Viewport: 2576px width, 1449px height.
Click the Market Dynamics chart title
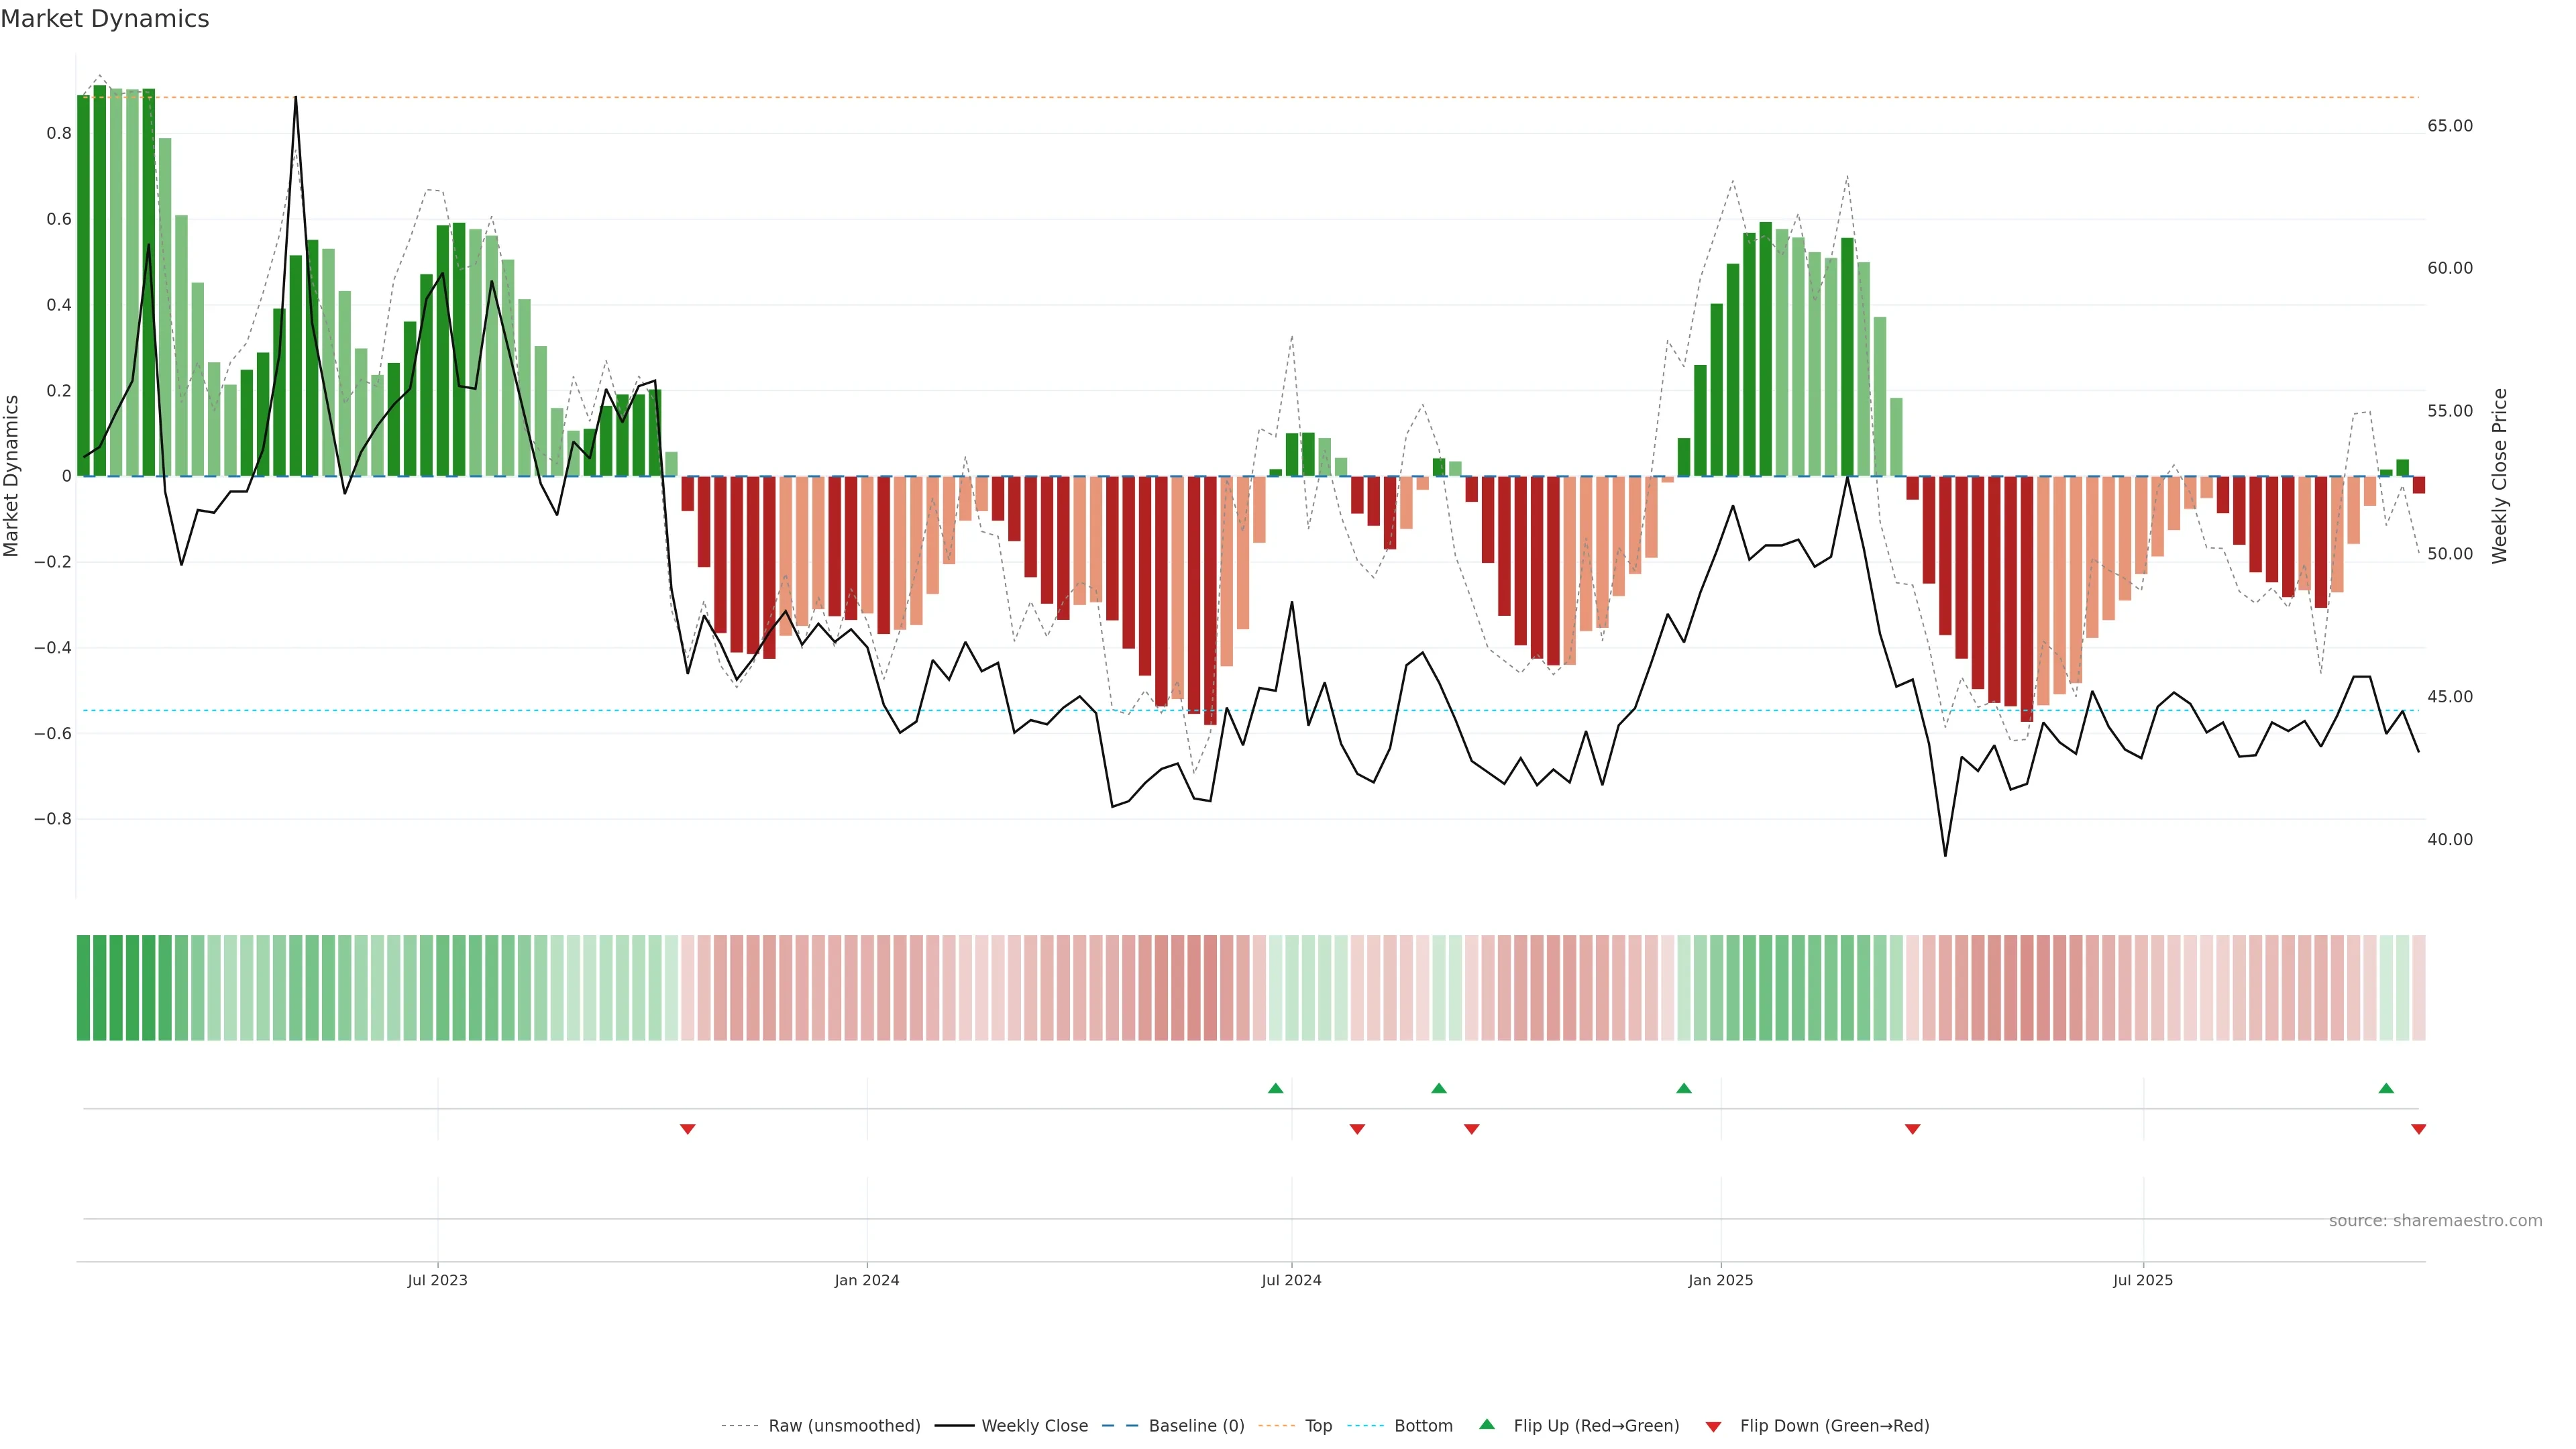[105, 19]
